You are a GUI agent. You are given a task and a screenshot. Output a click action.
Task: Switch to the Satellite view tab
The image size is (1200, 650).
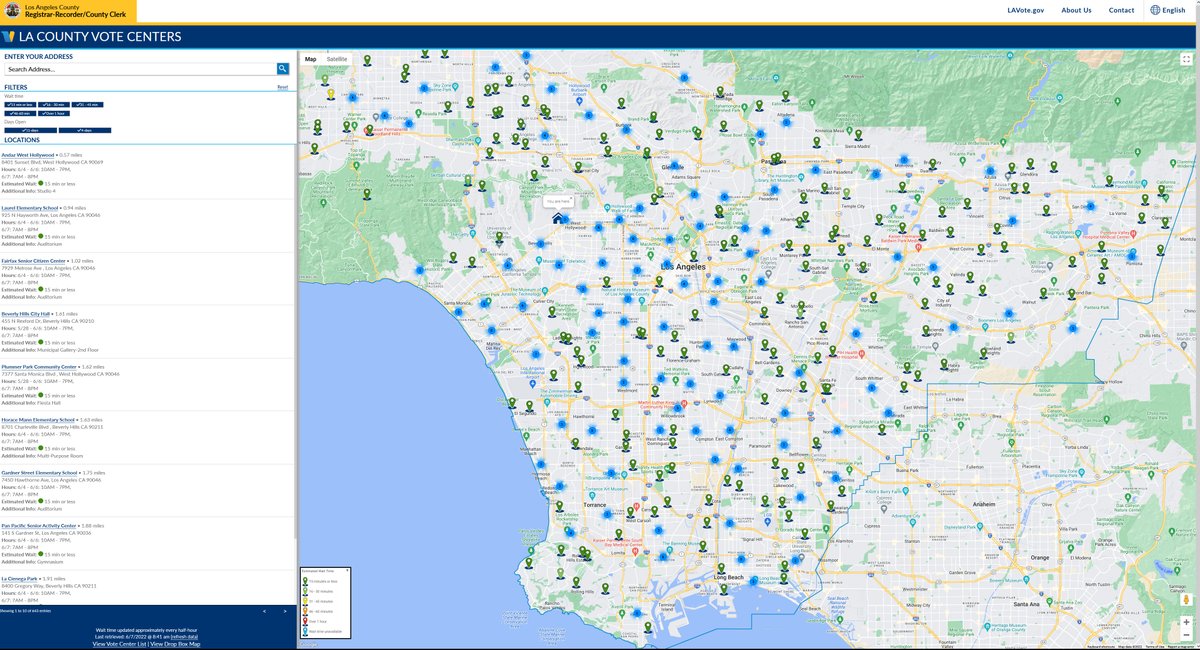tap(337, 59)
